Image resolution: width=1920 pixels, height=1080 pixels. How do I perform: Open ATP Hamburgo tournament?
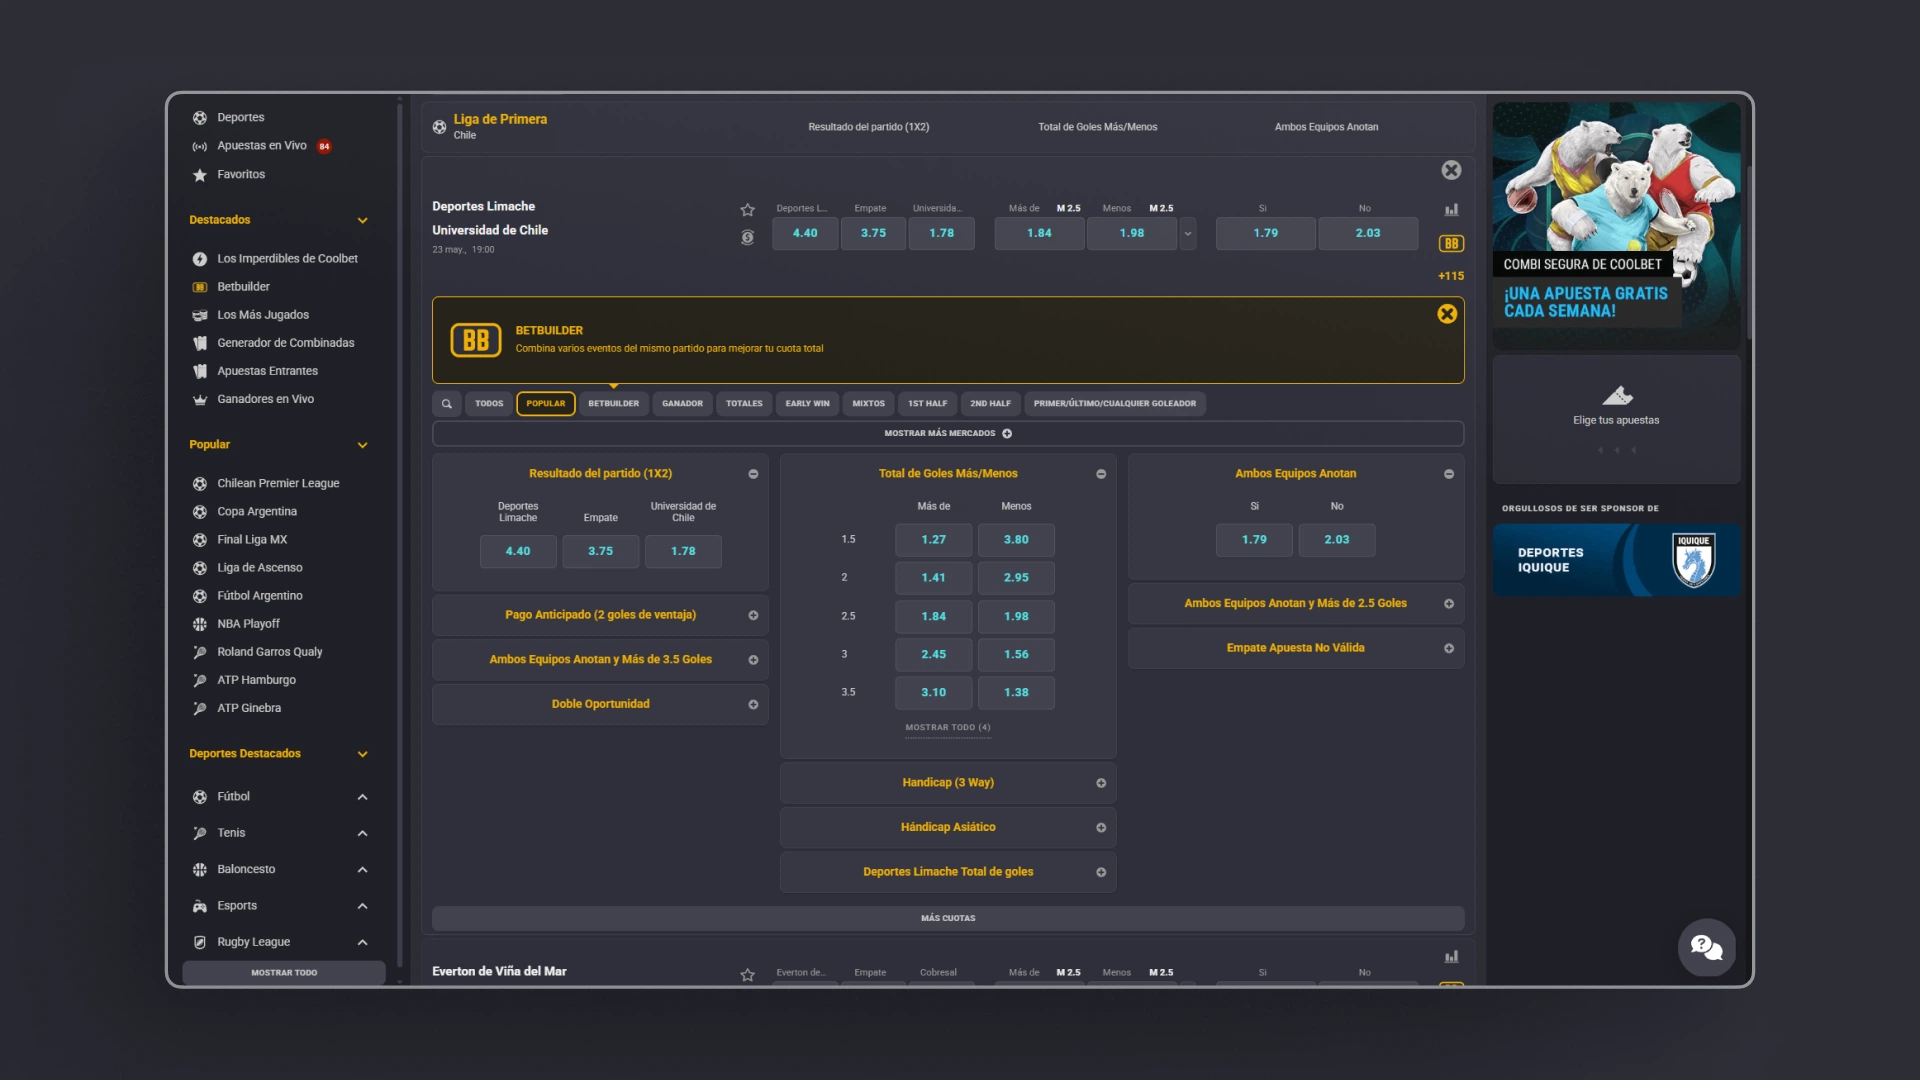tap(256, 679)
